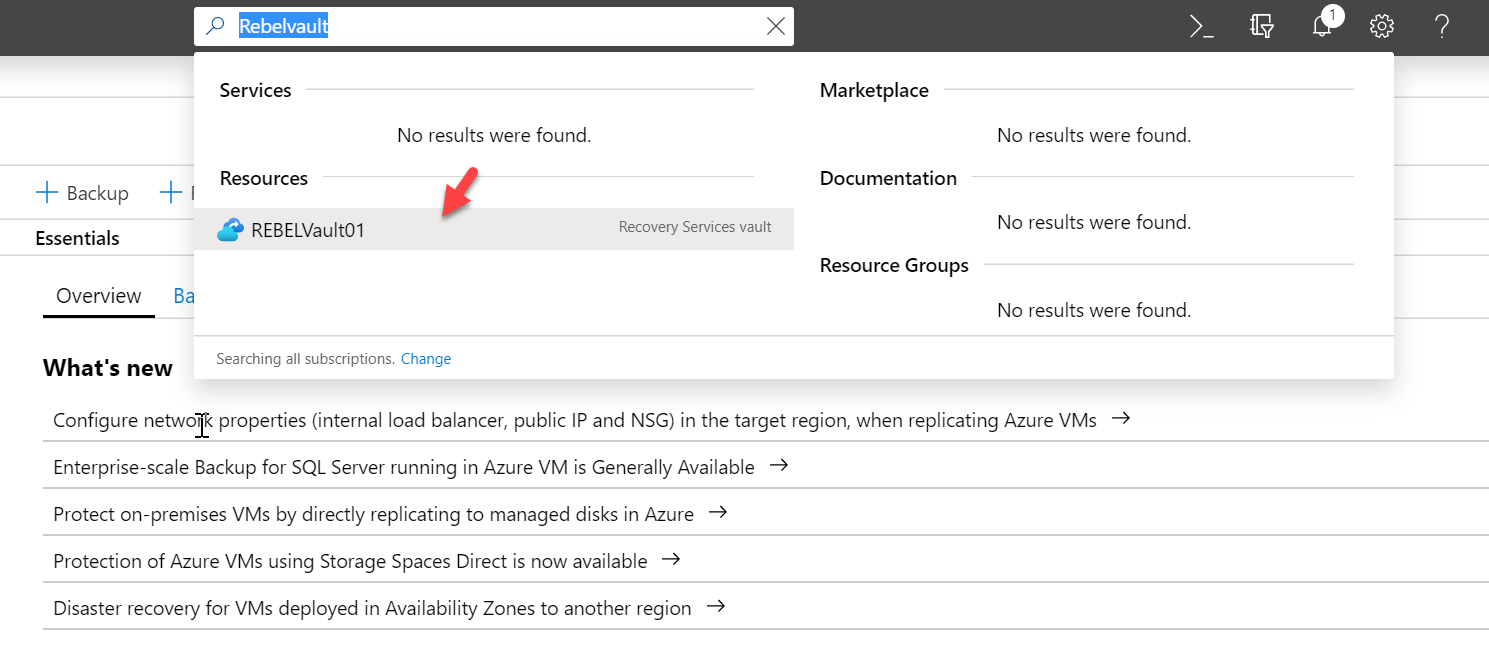This screenshot has height=646, width=1489.
Task: Click the Recovery Services vault type label
Action: tap(695, 227)
